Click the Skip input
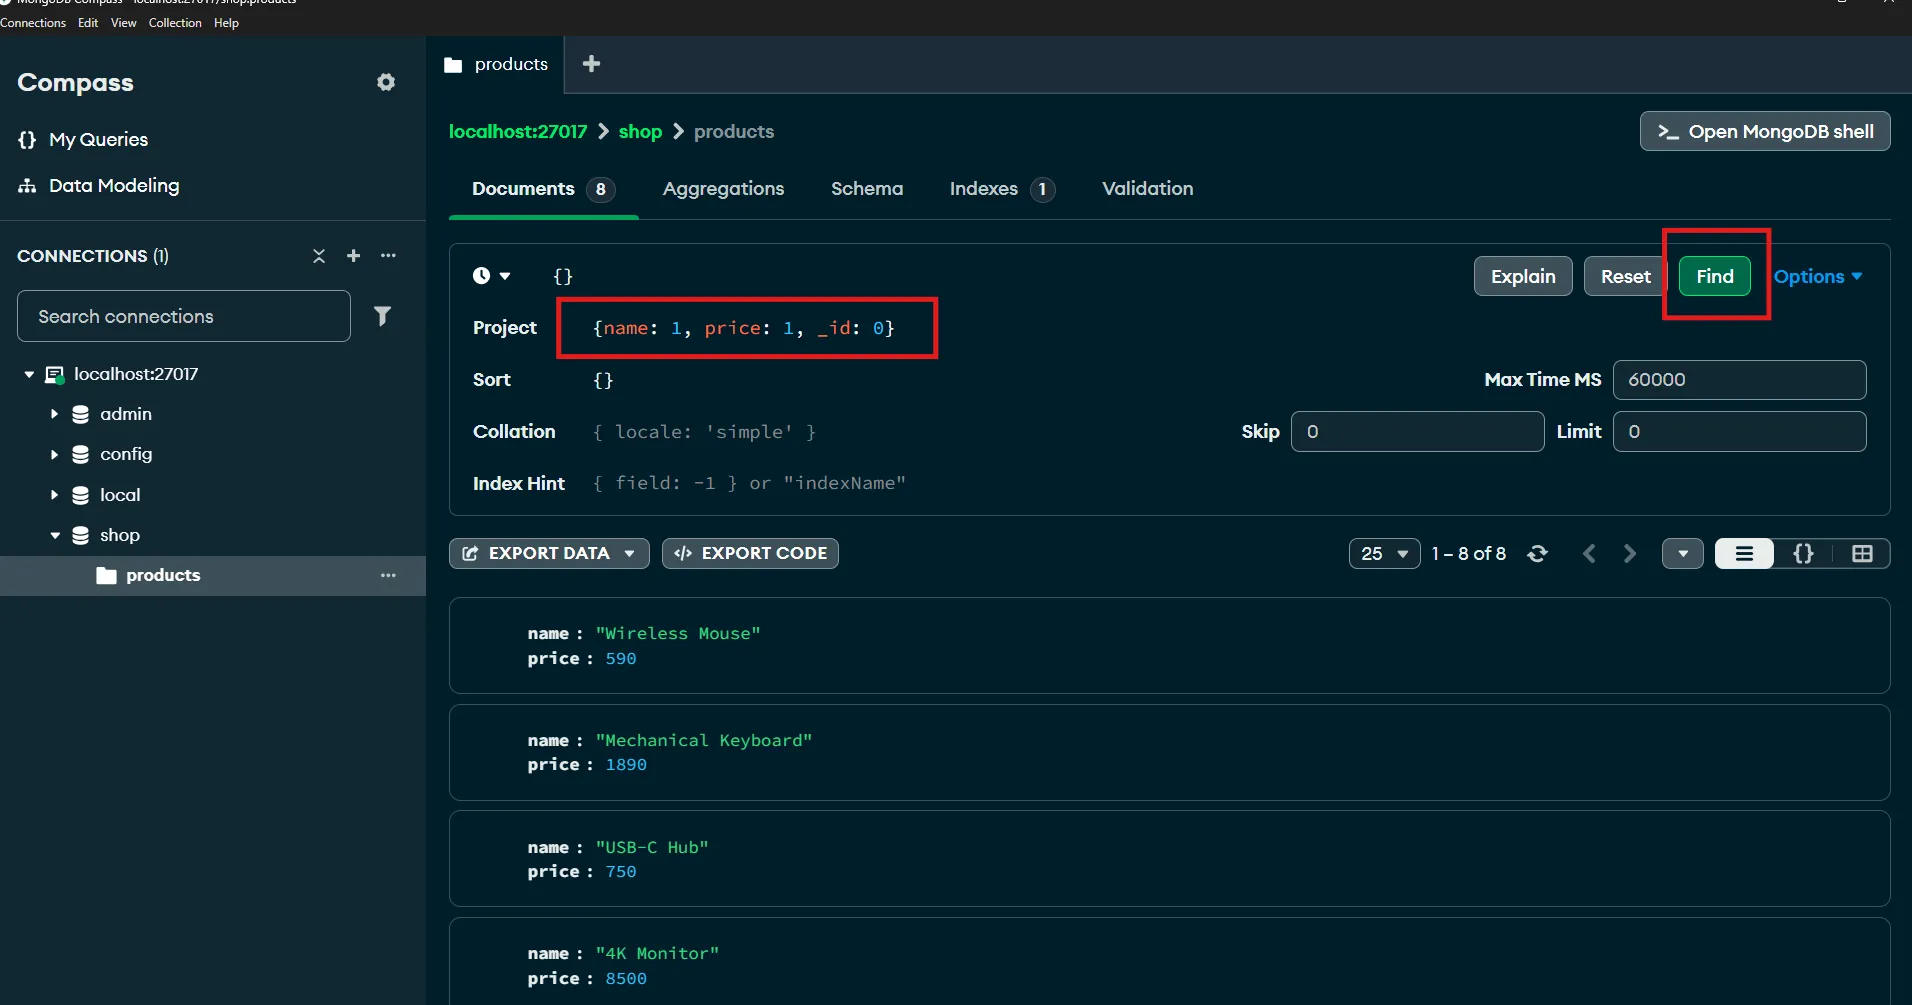Viewport: 1912px width, 1005px height. (1417, 432)
